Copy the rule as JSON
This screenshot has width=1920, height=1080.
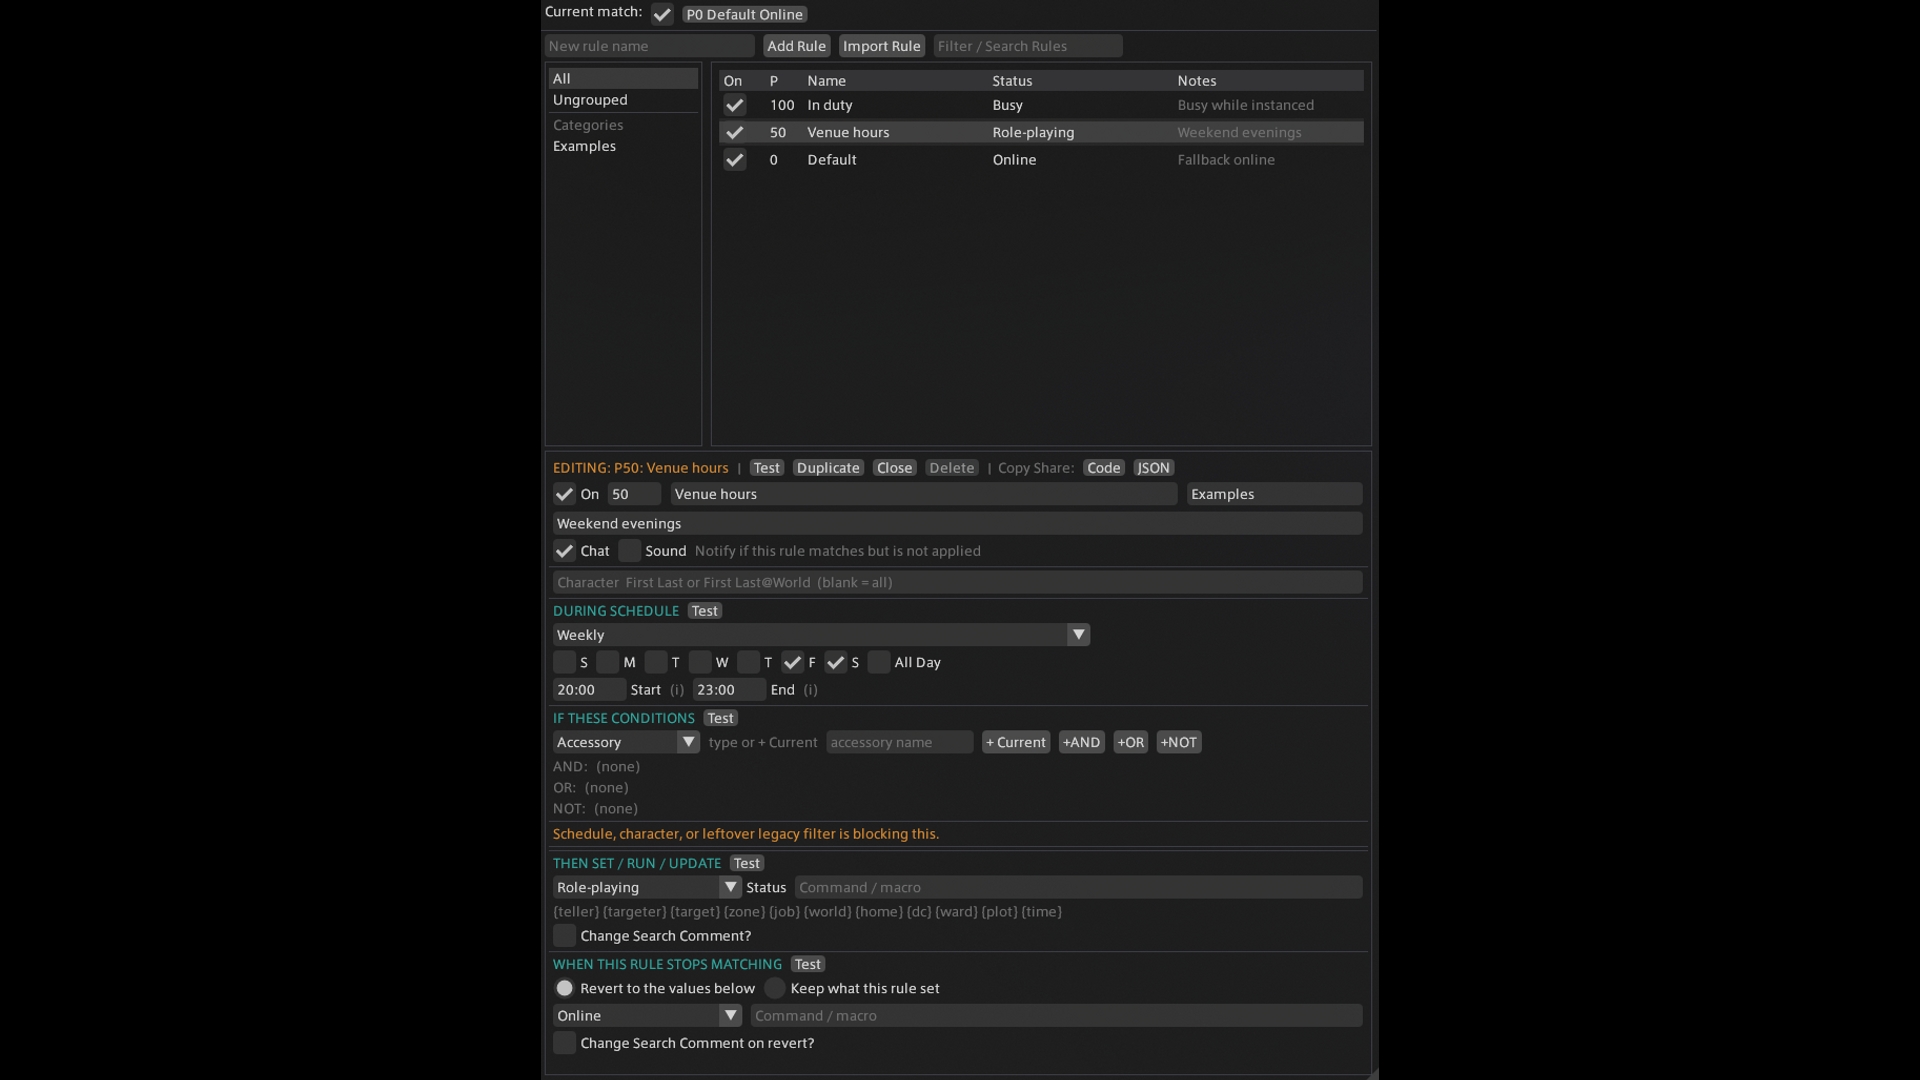point(1153,468)
